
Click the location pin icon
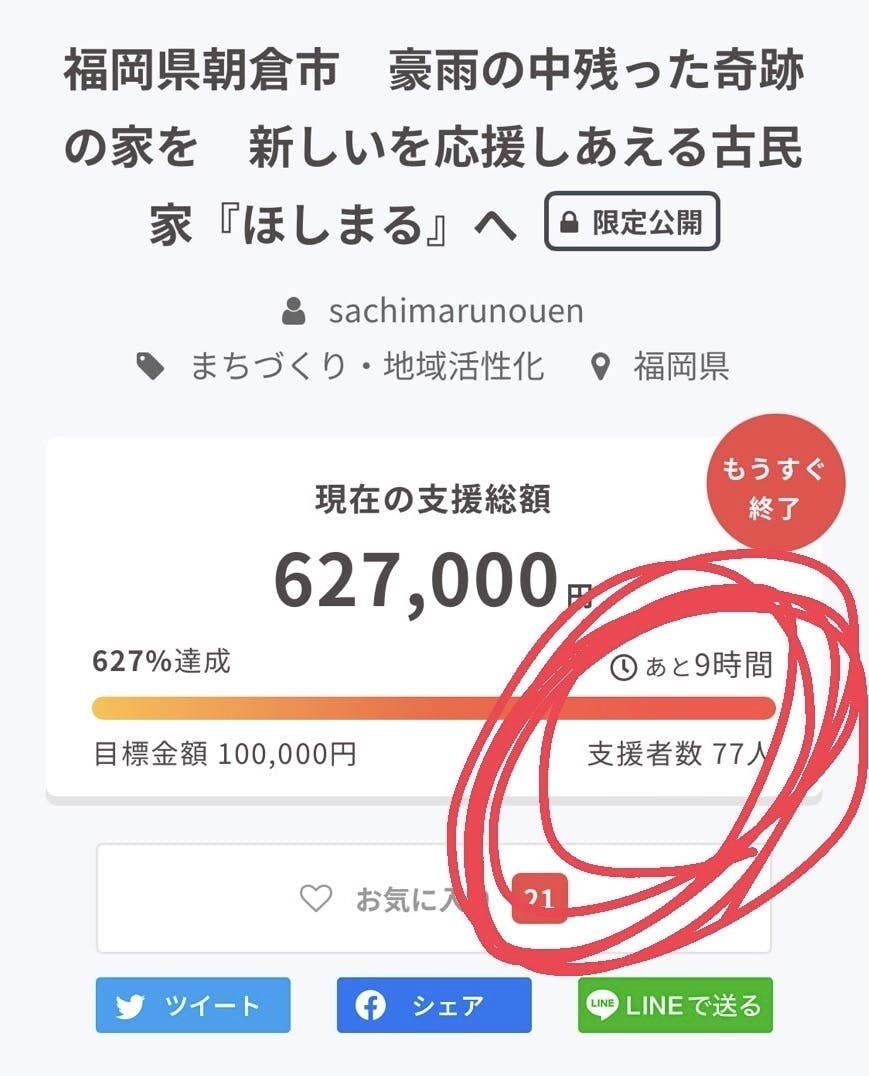point(600,367)
